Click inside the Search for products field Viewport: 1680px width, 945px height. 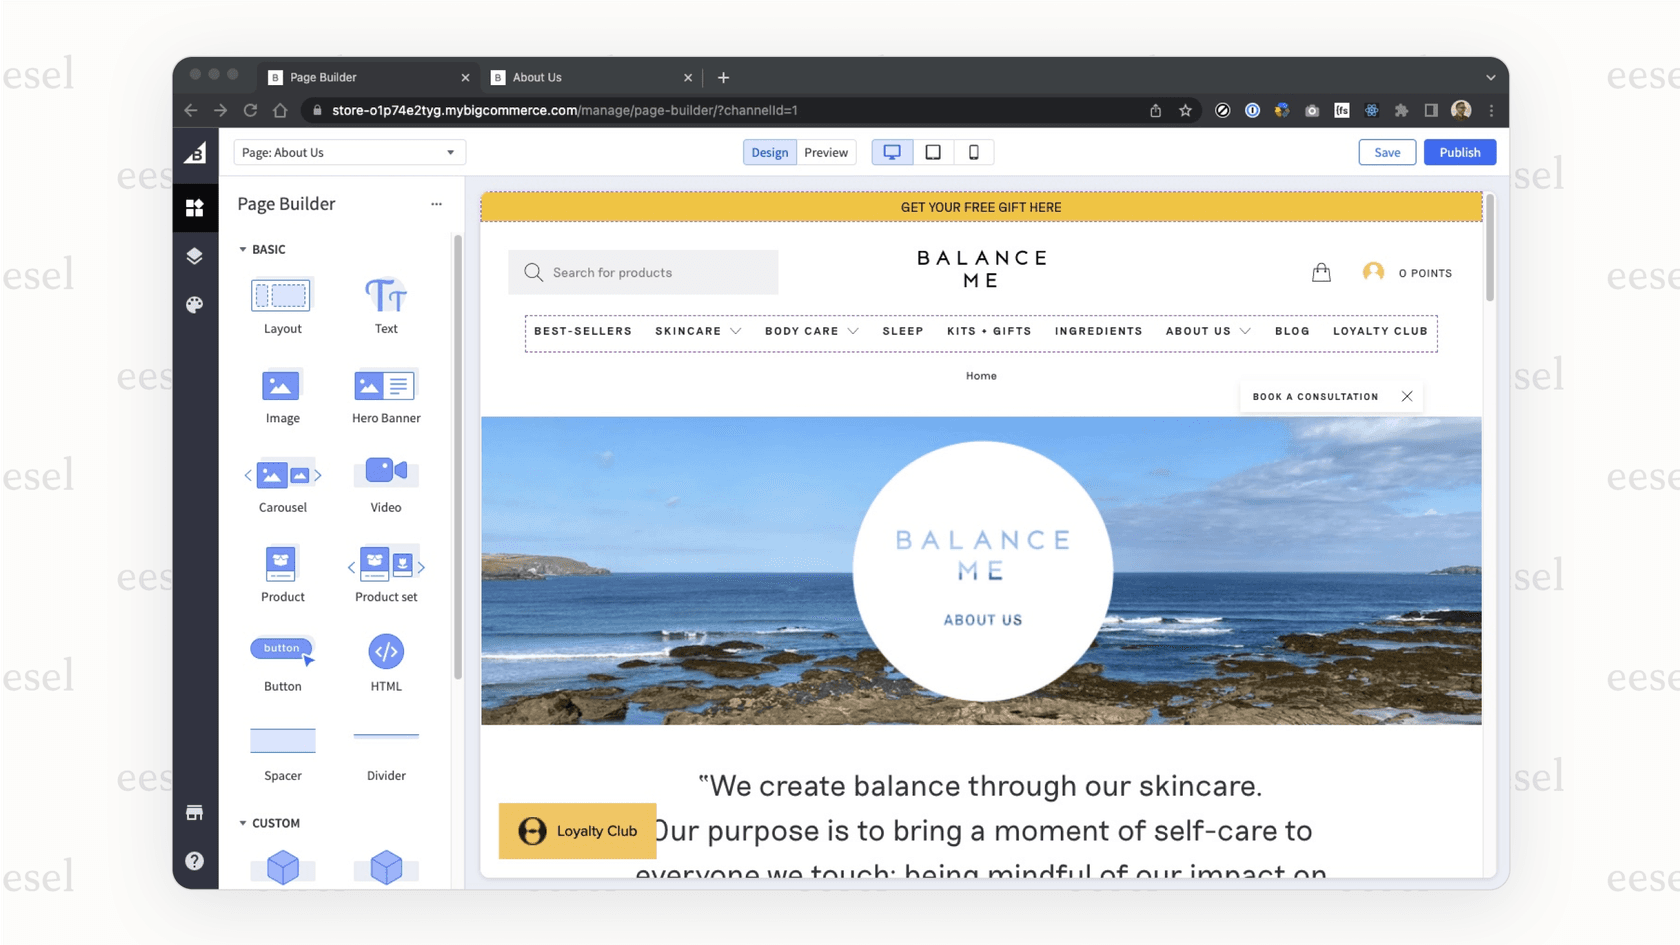pos(643,272)
